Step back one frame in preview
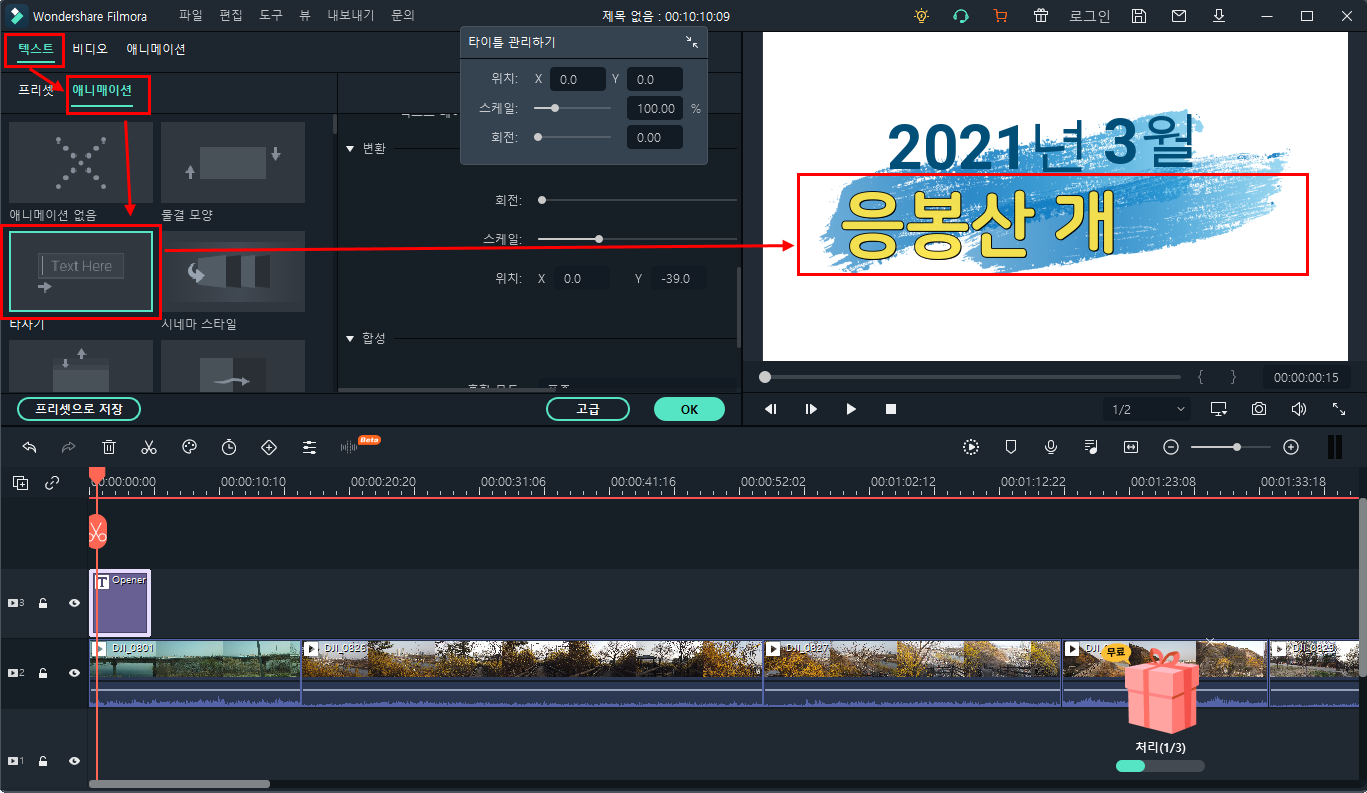This screenshot has width=1367, height=793. click(770, 409)
